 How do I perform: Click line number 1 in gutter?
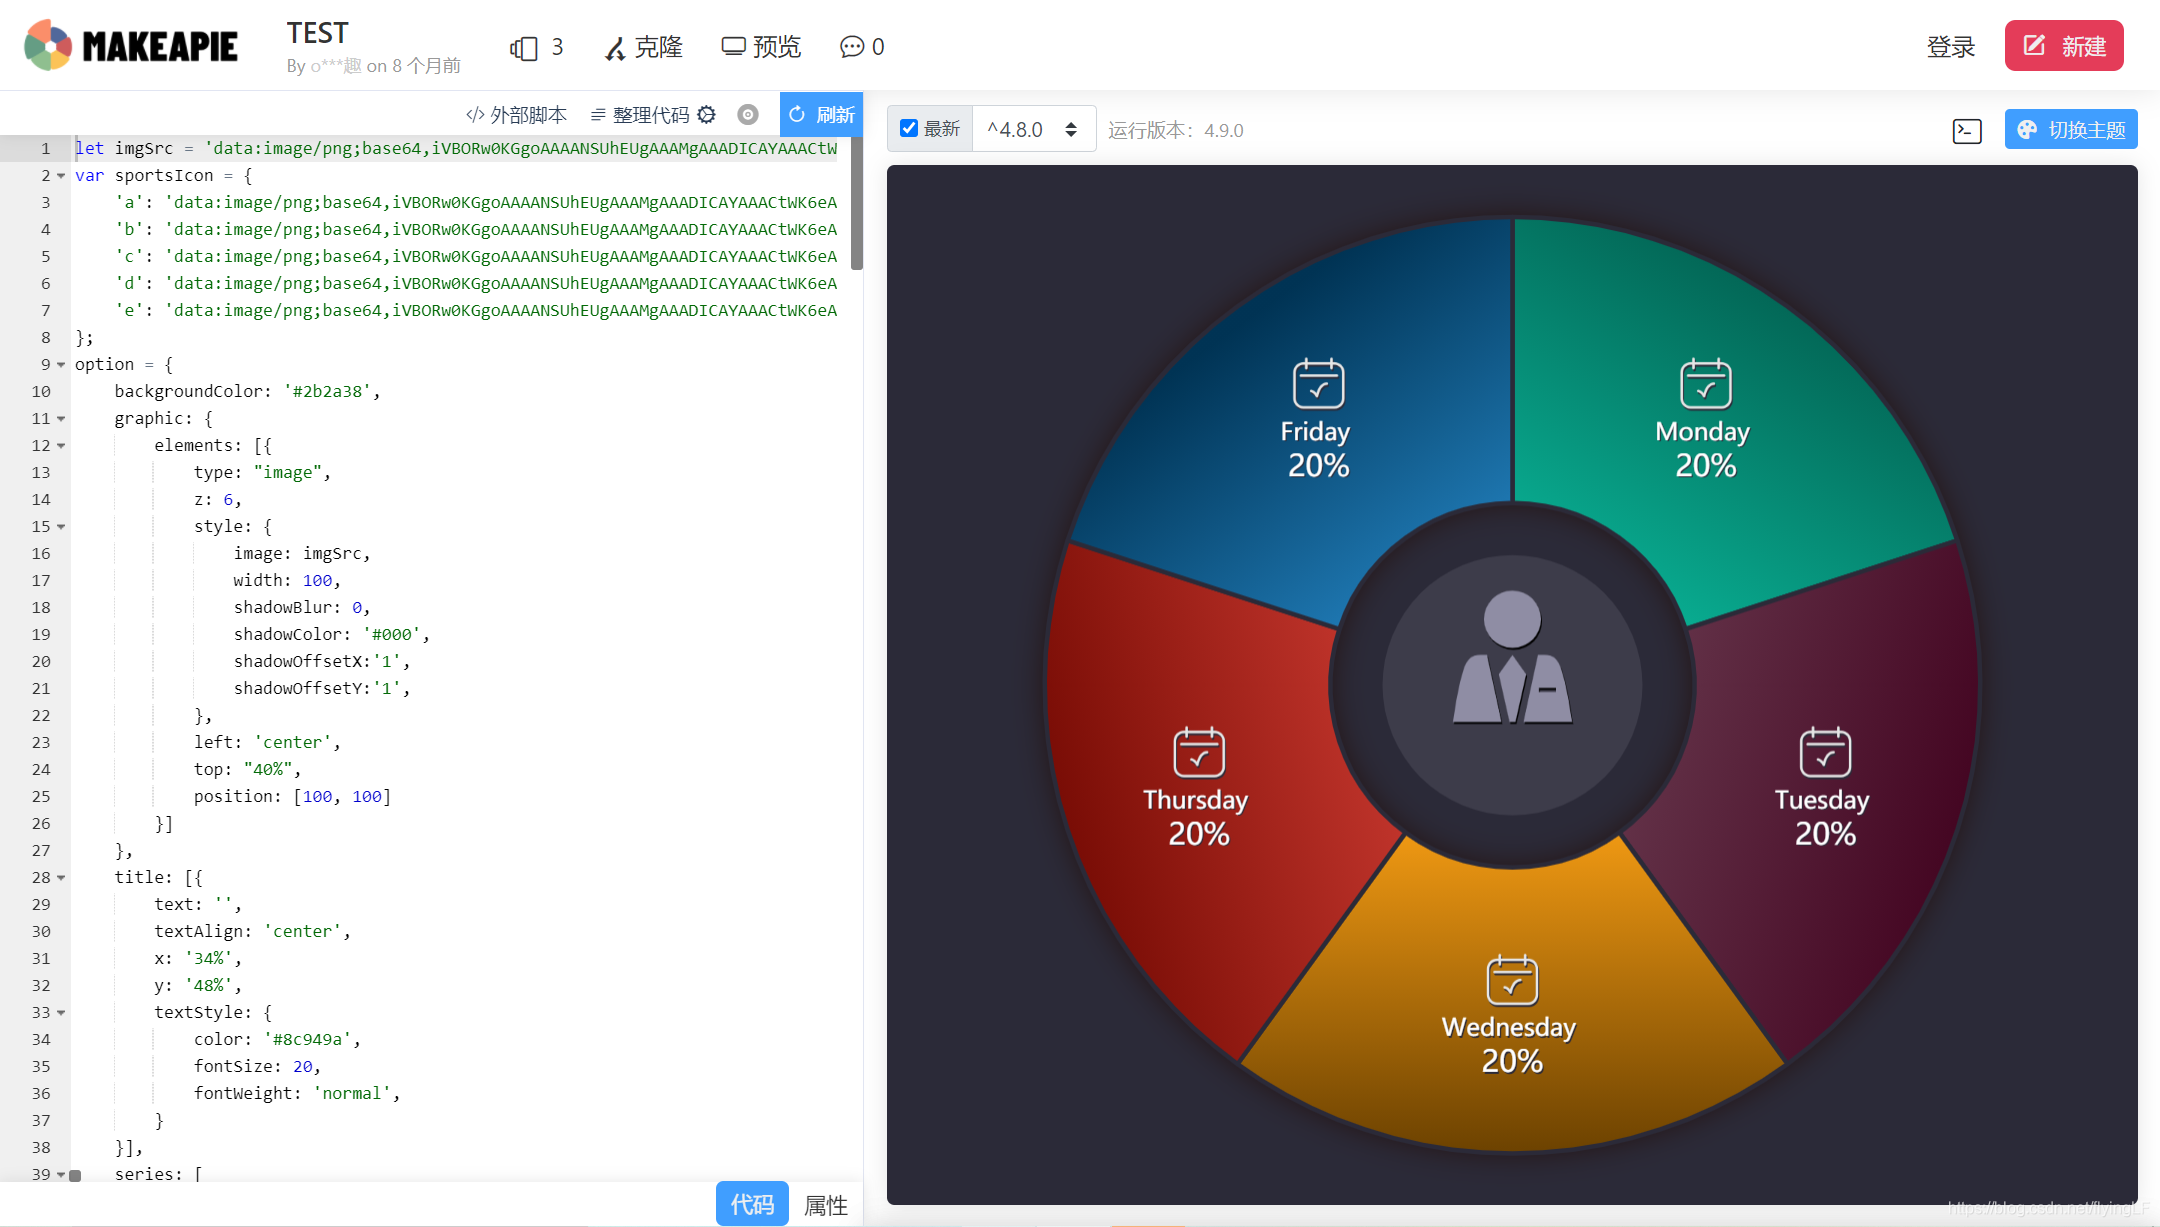pos(45,148)
